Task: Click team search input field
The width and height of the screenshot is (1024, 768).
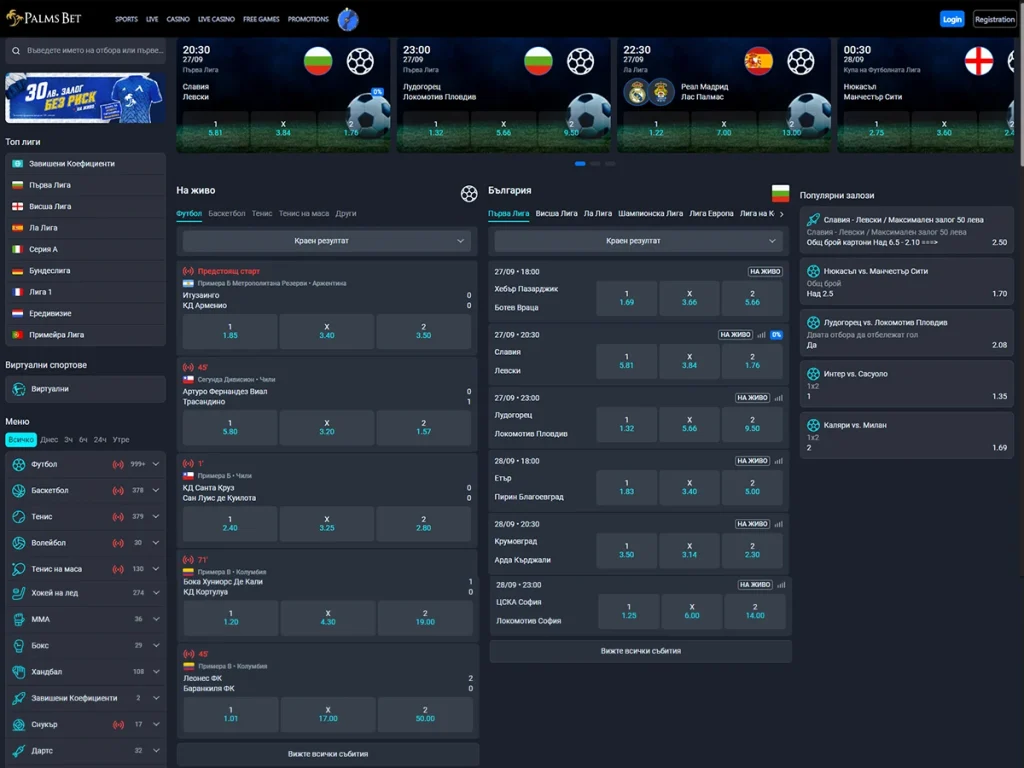Action: click(86, 50)
